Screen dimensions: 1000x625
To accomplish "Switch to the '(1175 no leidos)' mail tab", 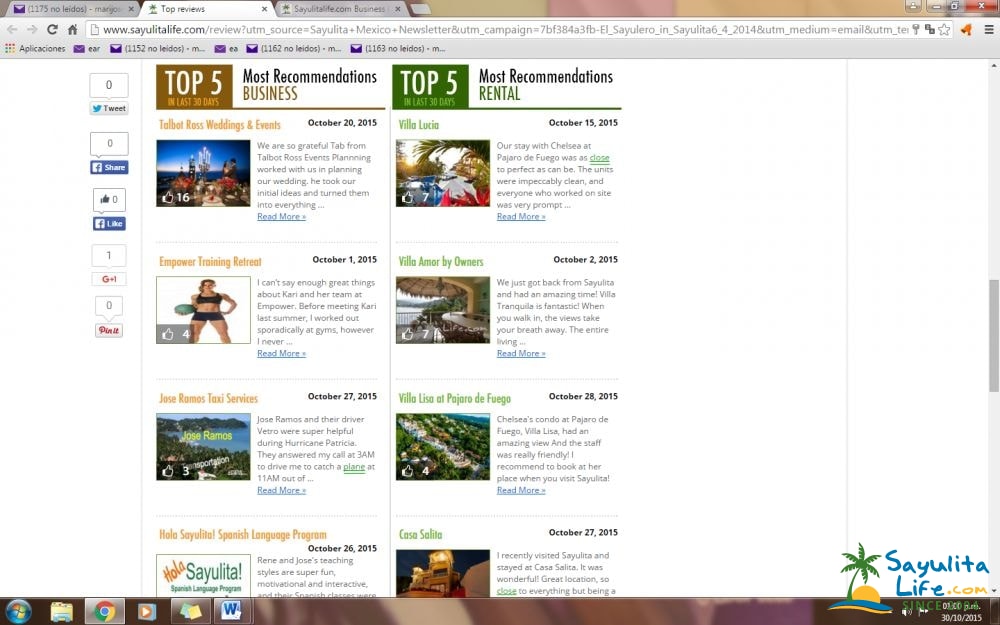I will click(x=73, y=9).
